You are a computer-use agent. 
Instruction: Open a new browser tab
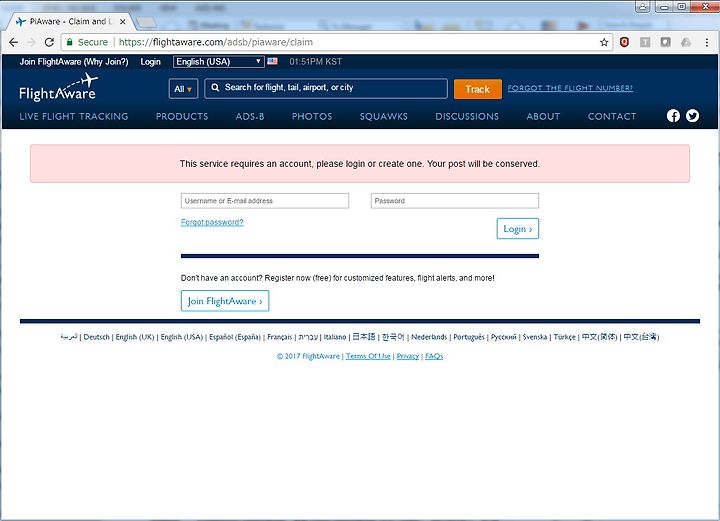(146, 22)
